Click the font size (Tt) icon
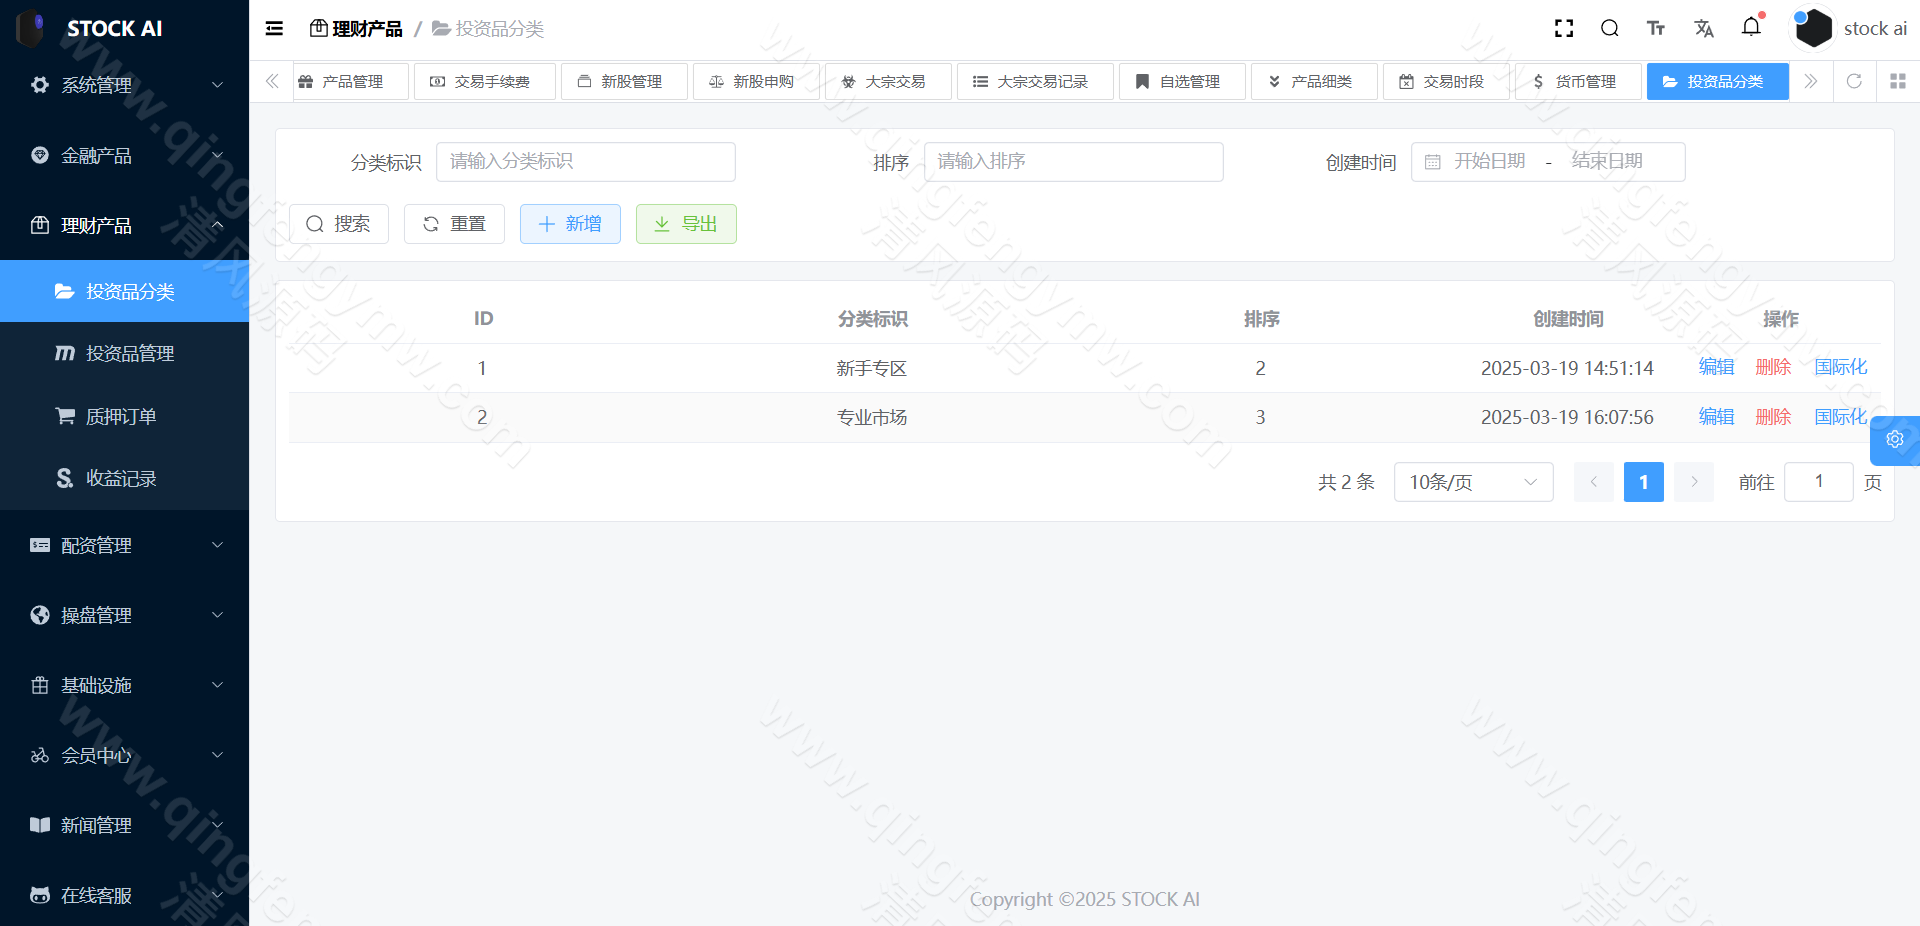 click(x=1655, y=28)
